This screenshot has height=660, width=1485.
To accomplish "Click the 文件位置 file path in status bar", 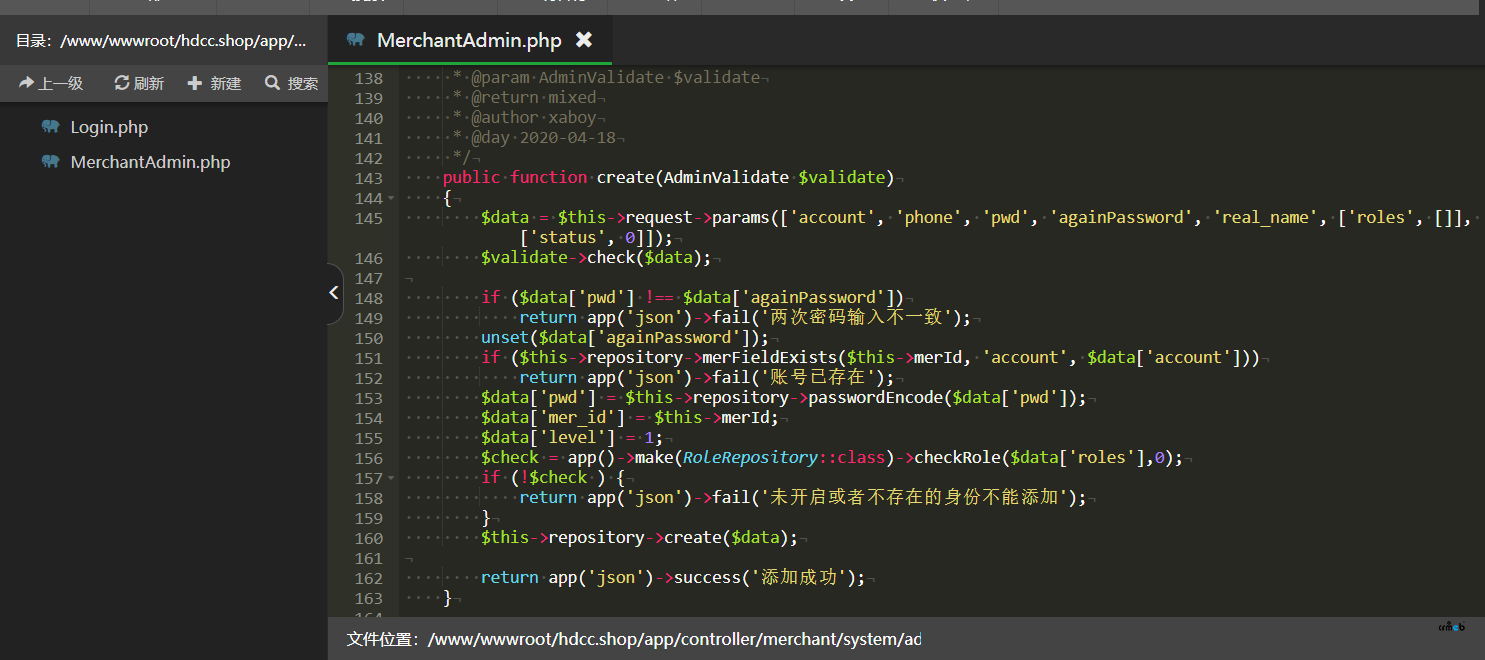I will pos(634,639).
